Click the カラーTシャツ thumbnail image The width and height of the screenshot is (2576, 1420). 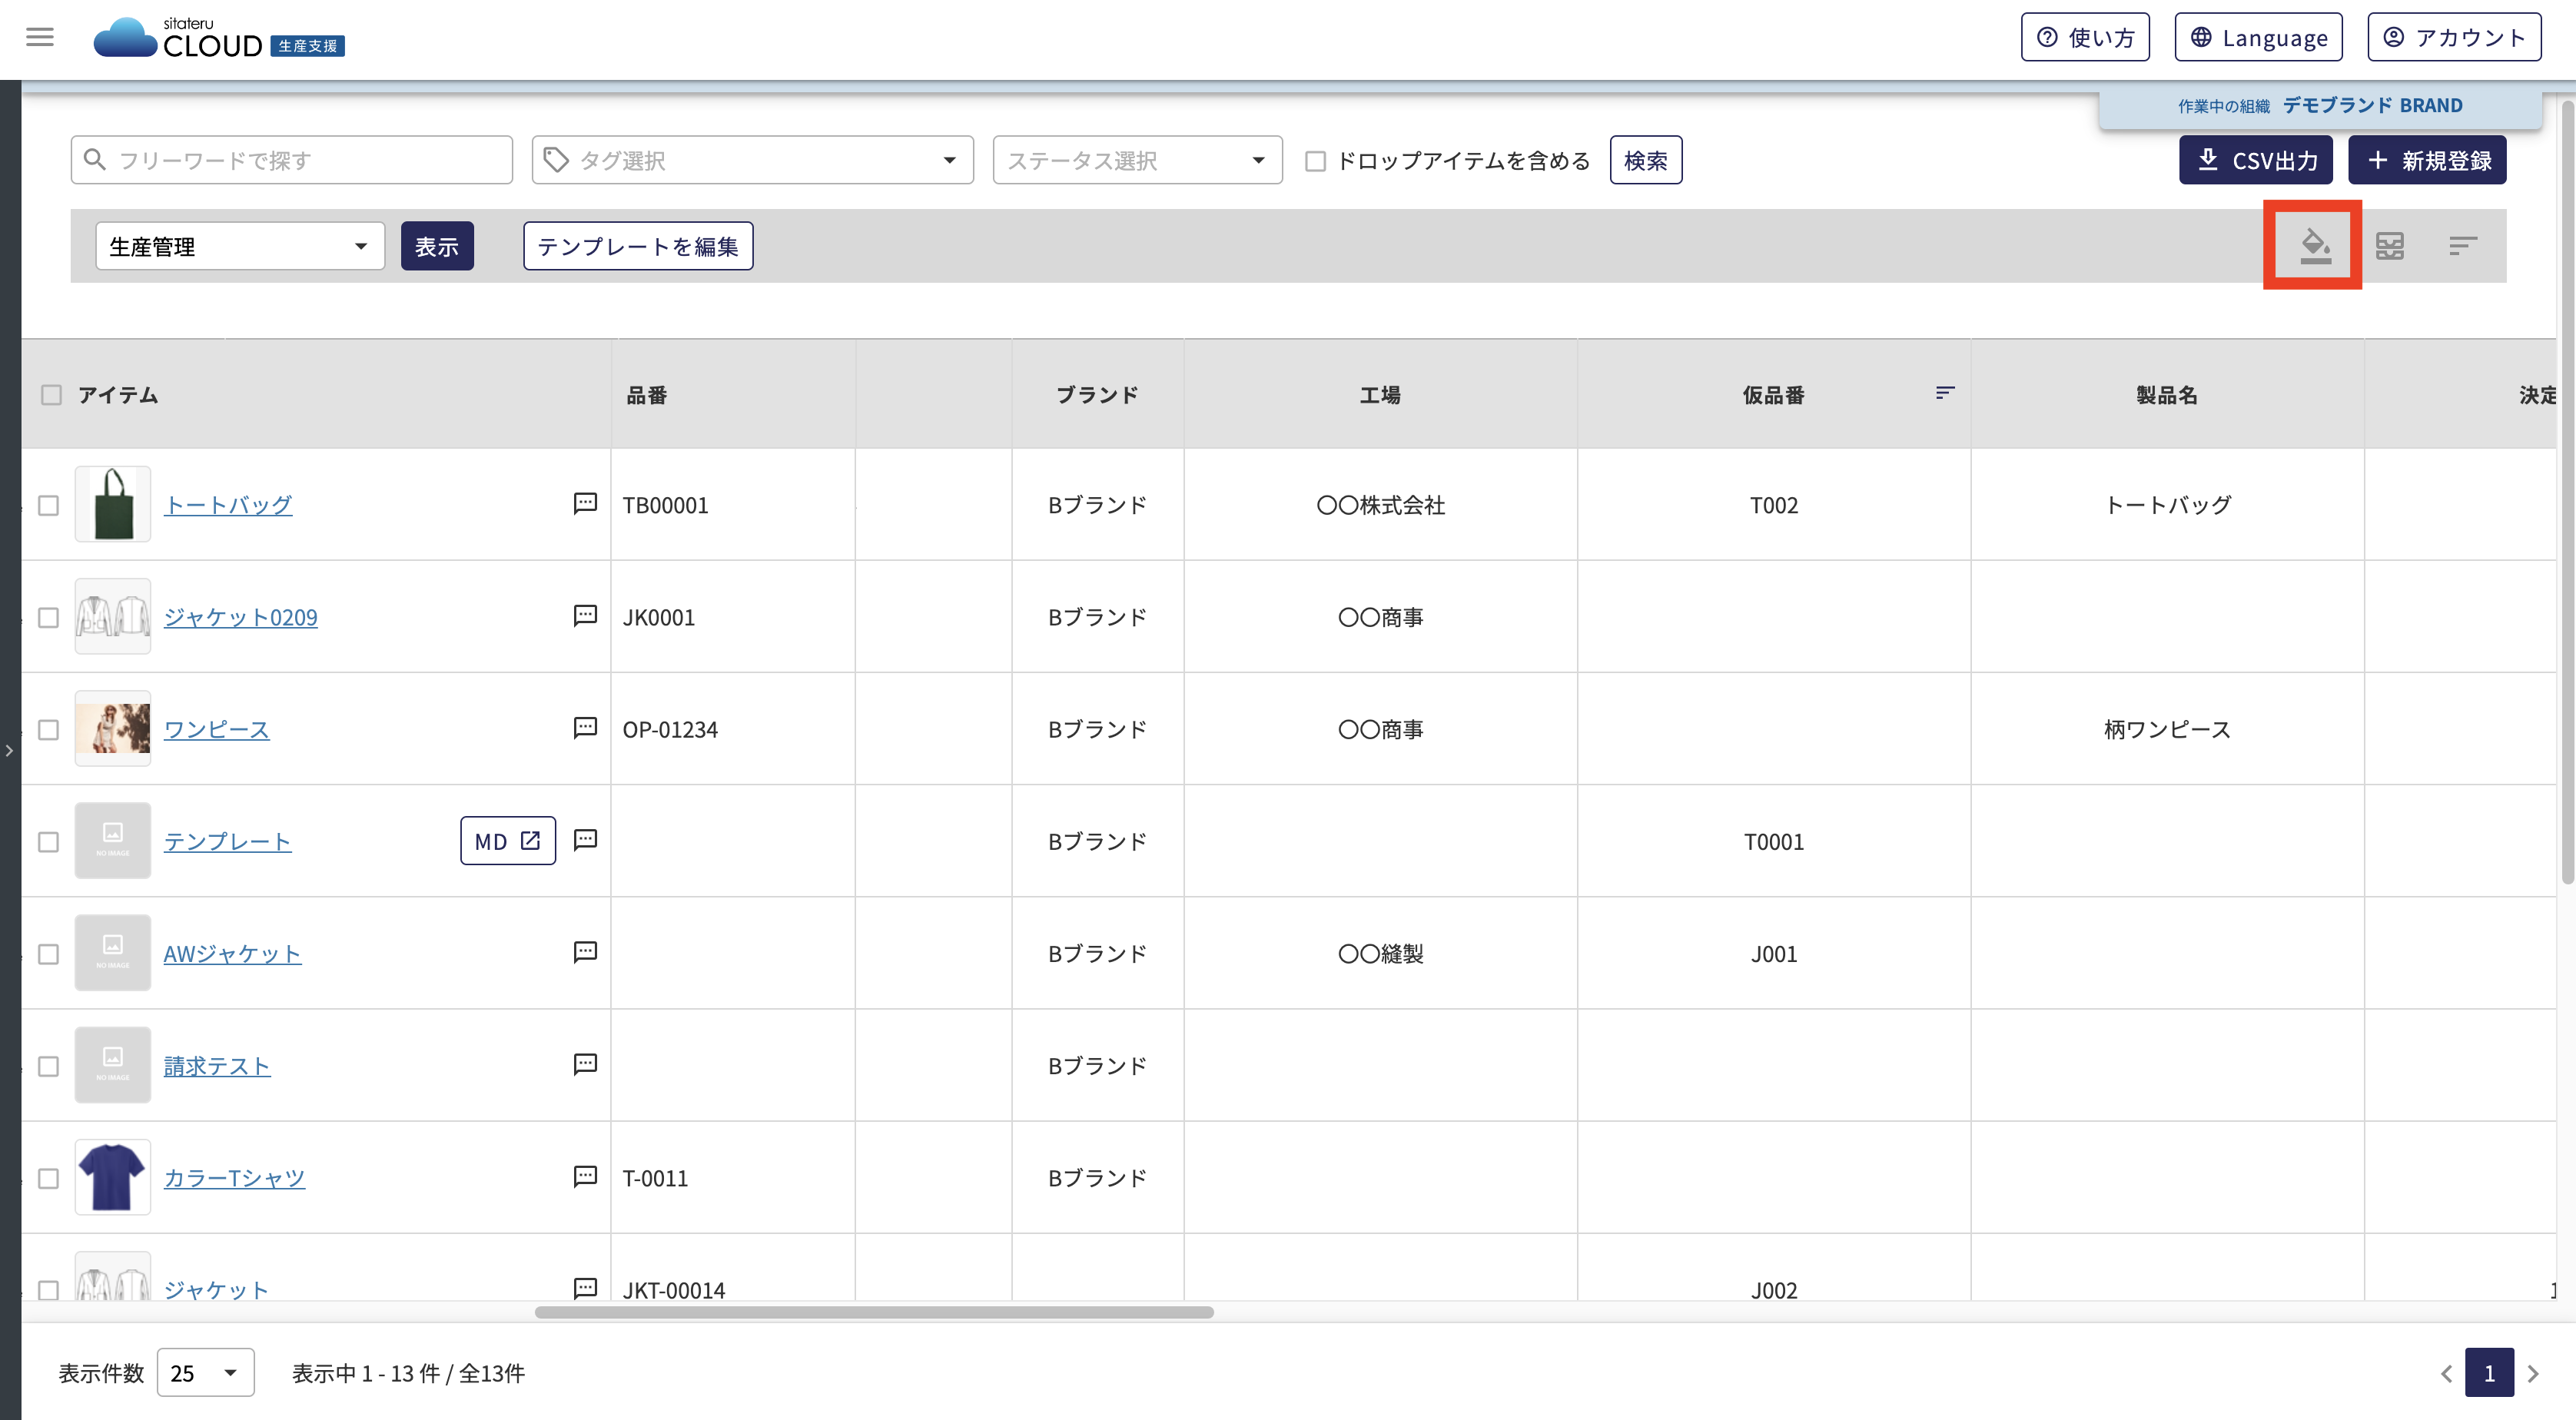point(113,1177)
